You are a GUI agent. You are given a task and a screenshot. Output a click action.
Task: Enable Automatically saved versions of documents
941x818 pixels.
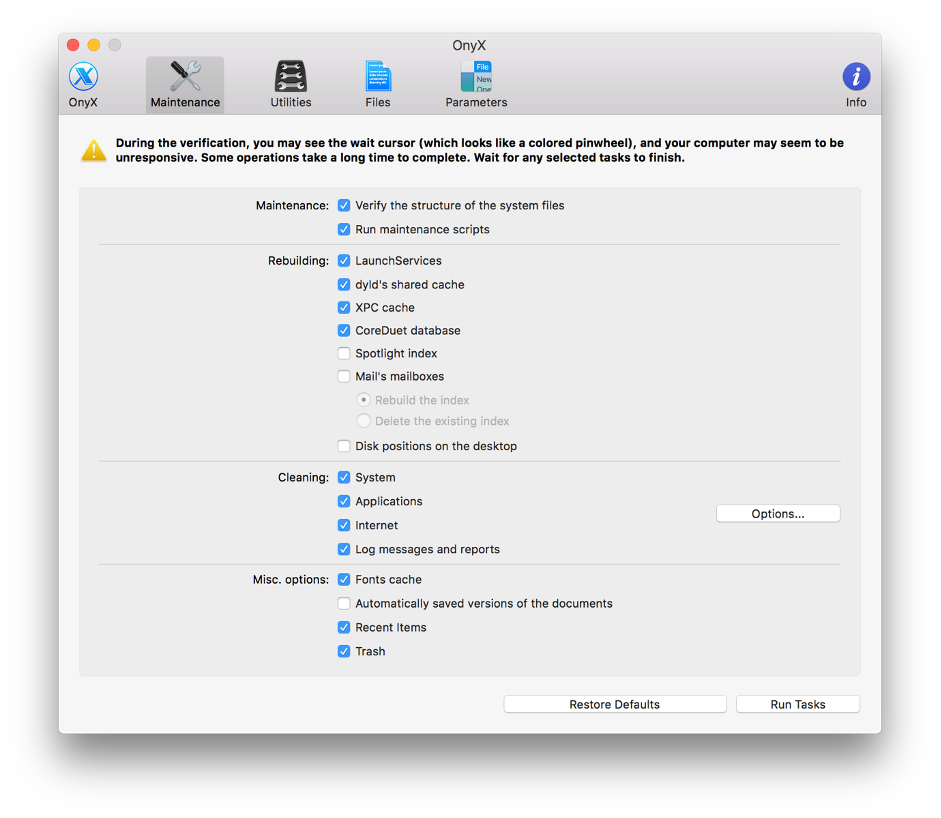344,604
